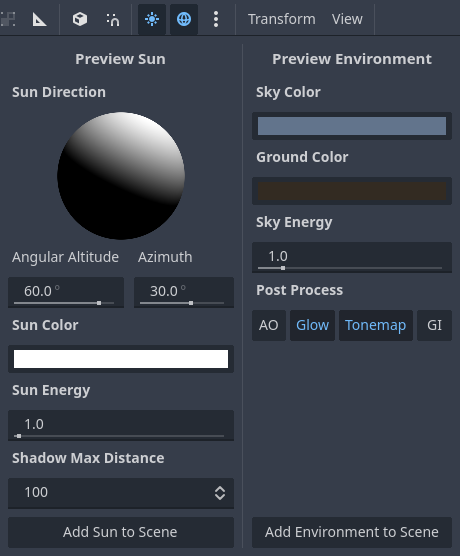This screenshot has width=460, height=556.
Task: Enable the GI post process toggle
Action: (434, 325)
